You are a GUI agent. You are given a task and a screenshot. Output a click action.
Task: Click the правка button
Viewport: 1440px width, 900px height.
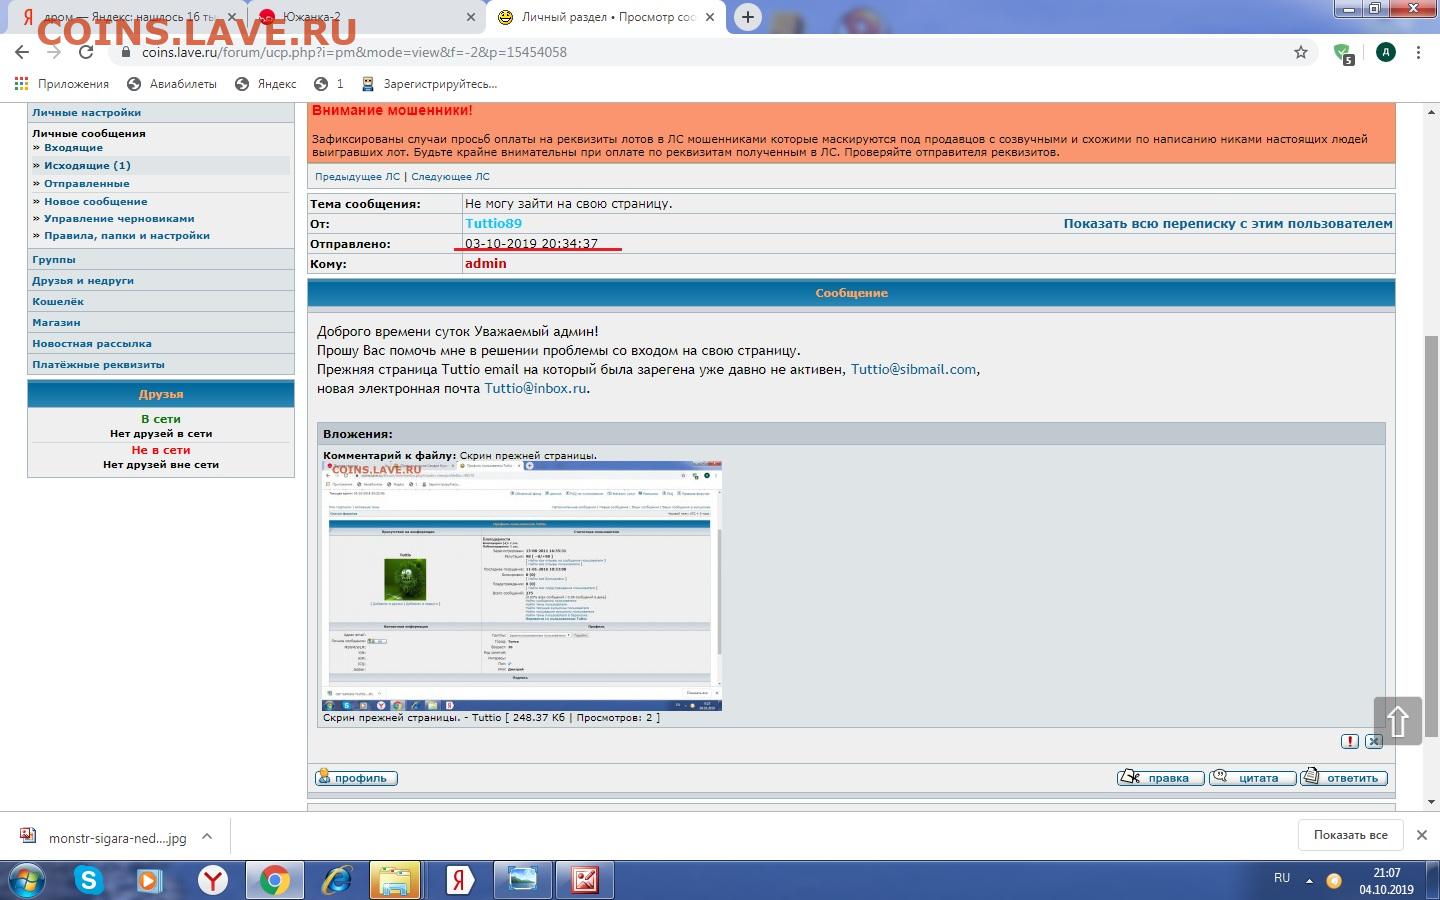pos(1160,778)
